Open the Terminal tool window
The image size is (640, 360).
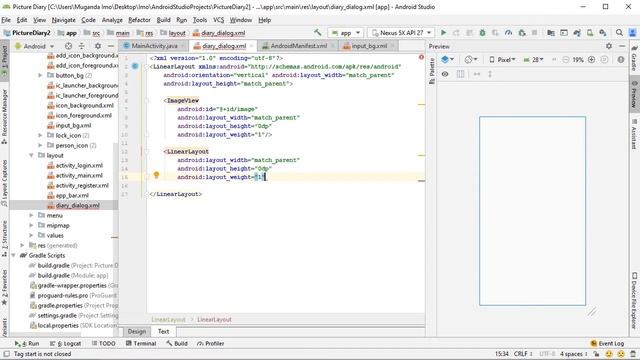tap(141, 343)
